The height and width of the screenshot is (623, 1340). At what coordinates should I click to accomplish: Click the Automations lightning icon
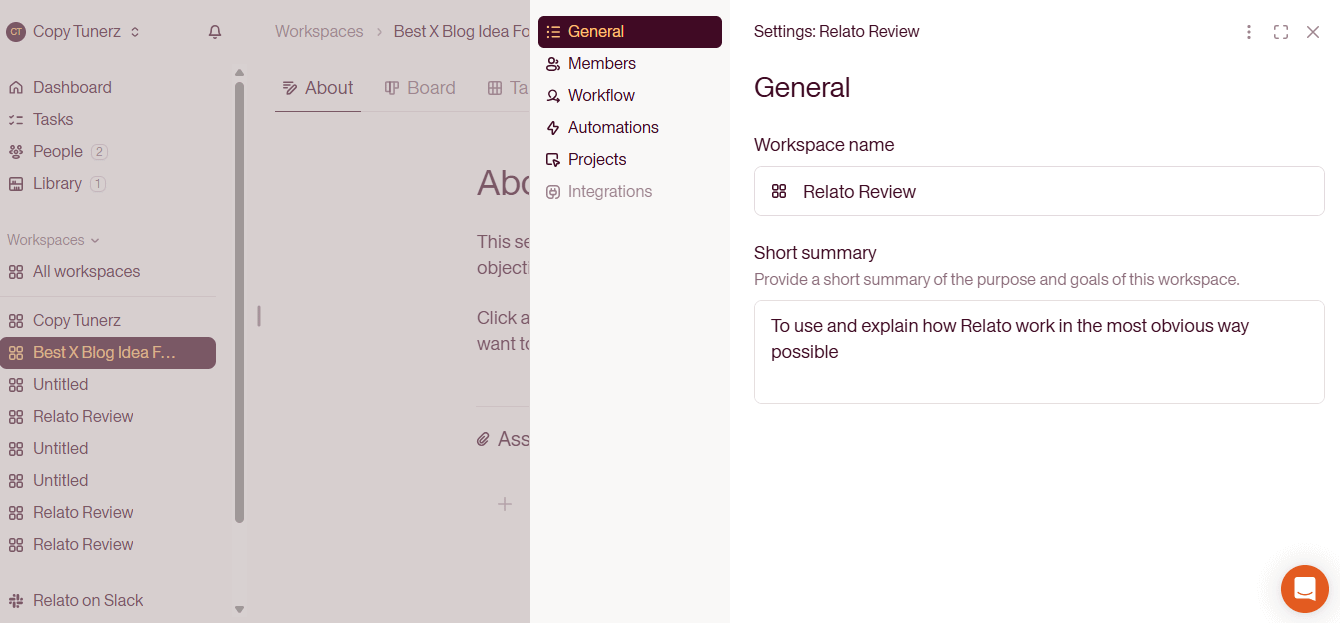[x=553, y=128]
